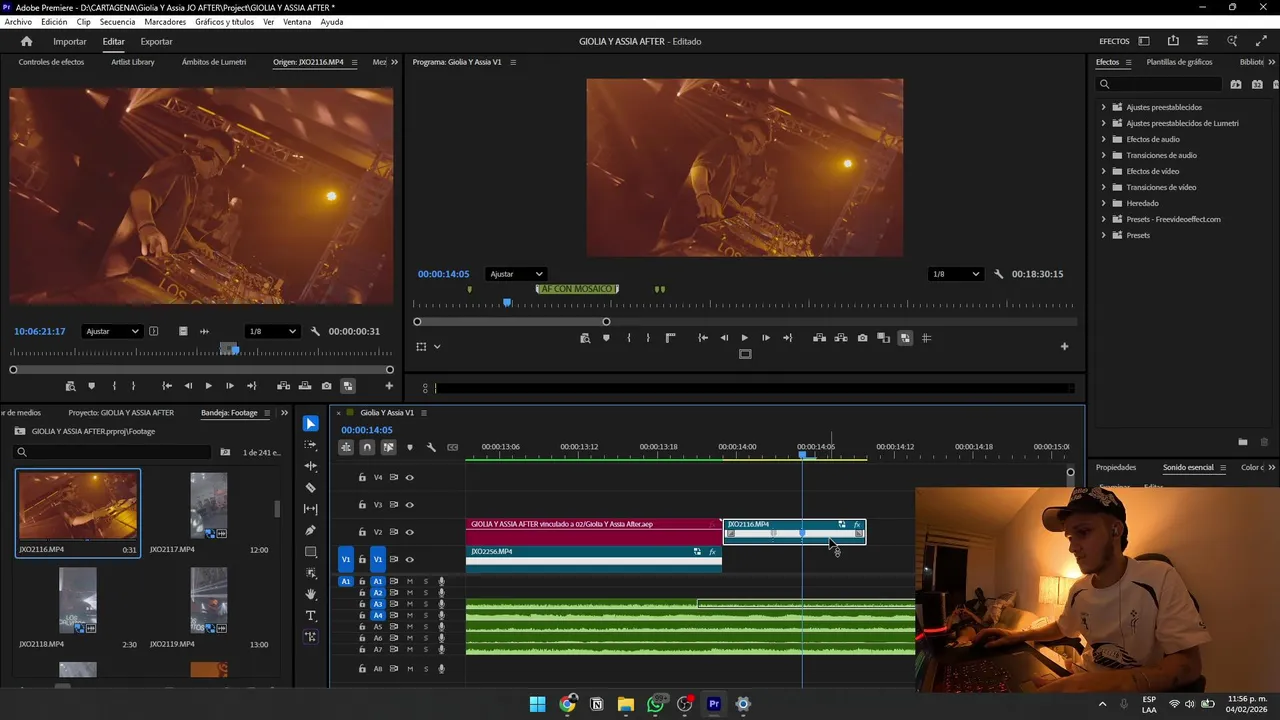Play the Program monitor sequence
1280x720 pixels.
point(744,338)
